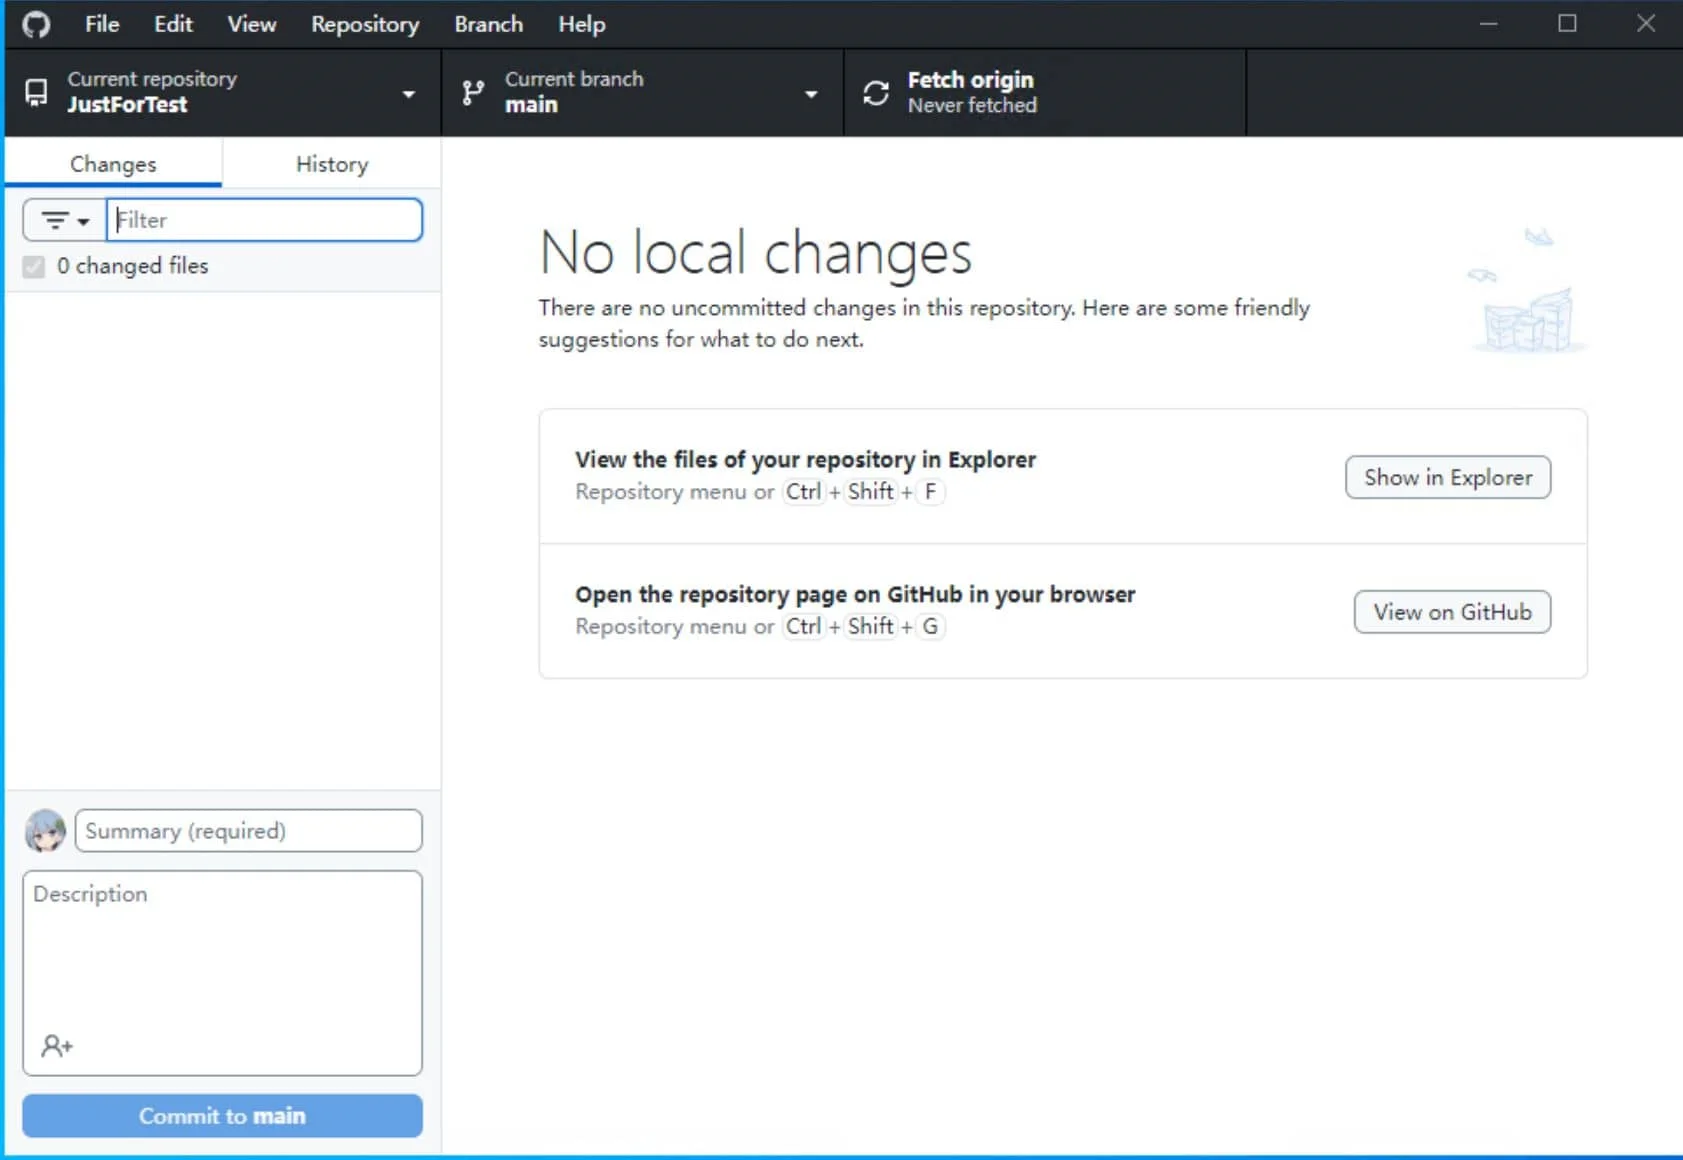
Task: Click Fetch origin button
Action: click(1045, 92)
